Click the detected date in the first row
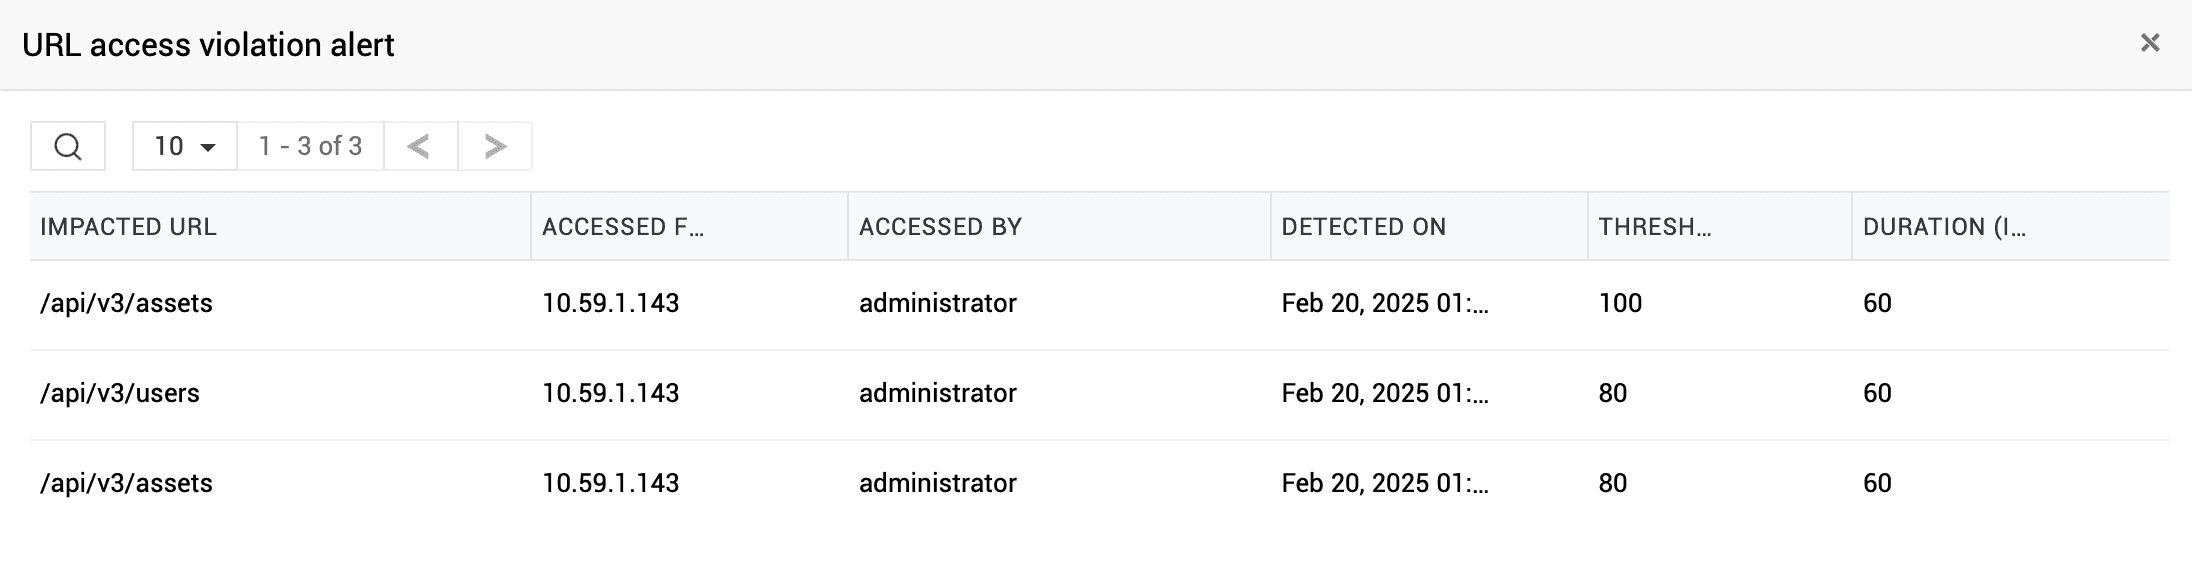2192x562 pixels. coord(1385,304)
